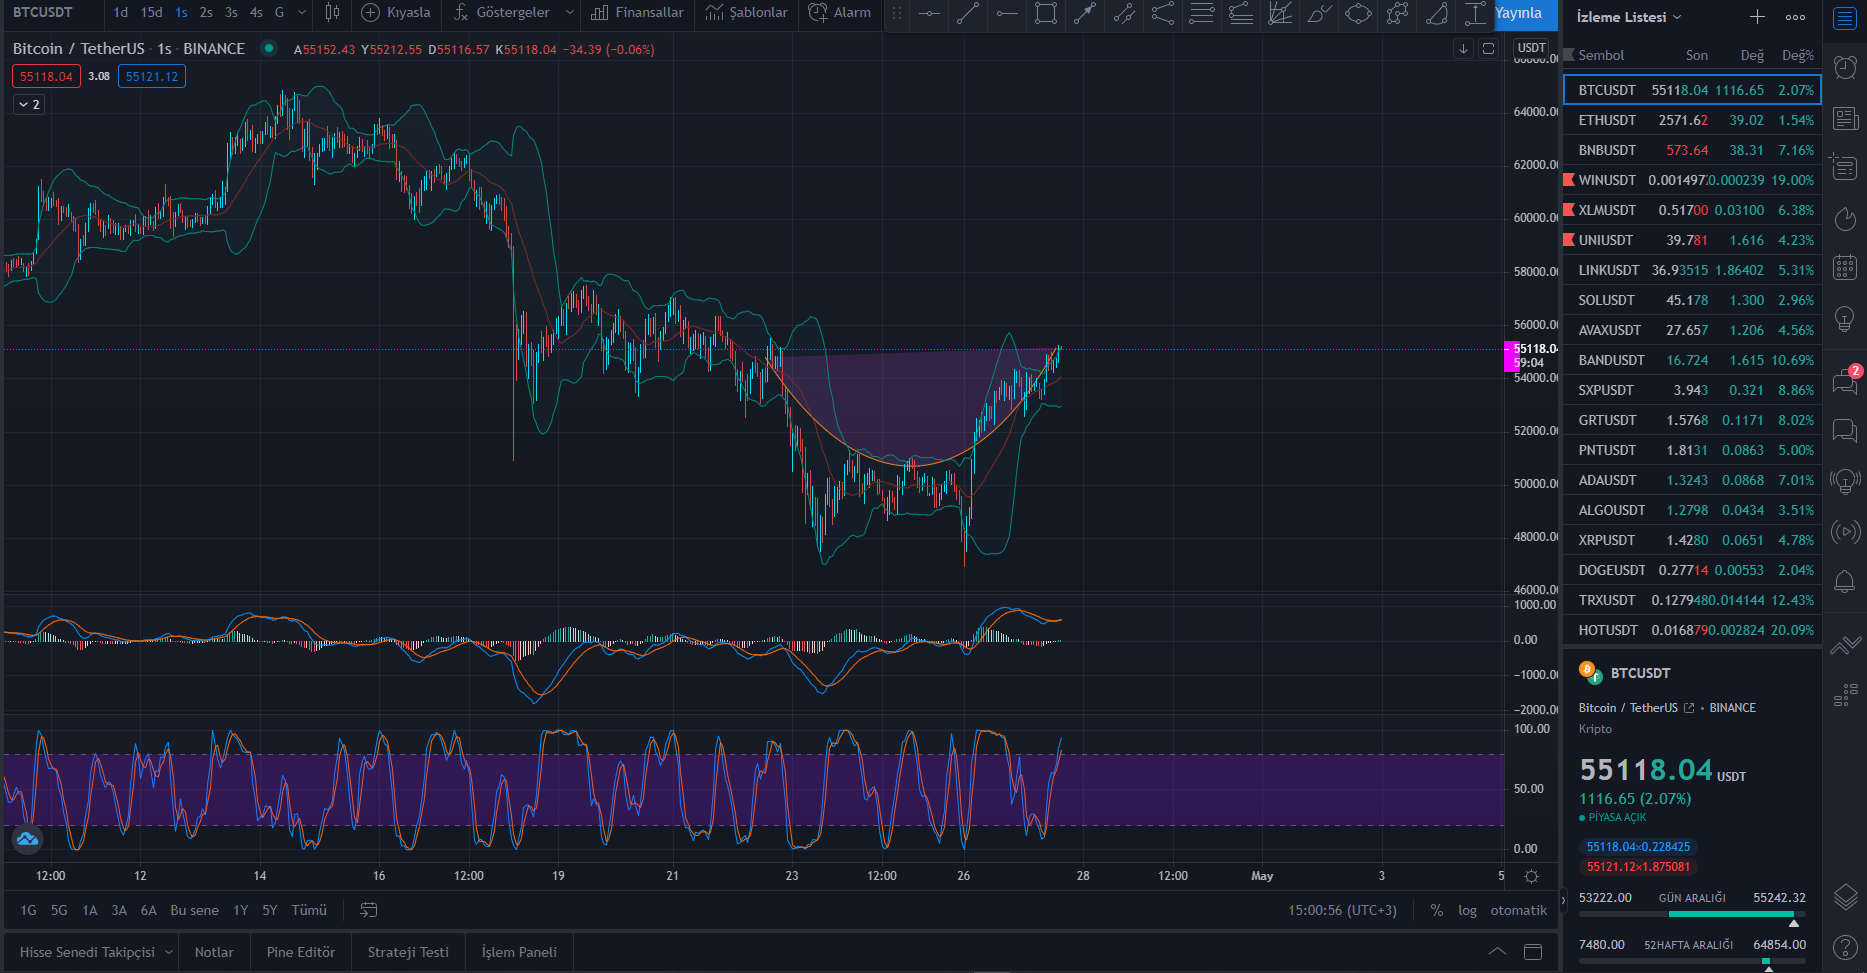Open the candlestick chart type selector
Viewport: 1867px width, 973px height.
point(332,13)
